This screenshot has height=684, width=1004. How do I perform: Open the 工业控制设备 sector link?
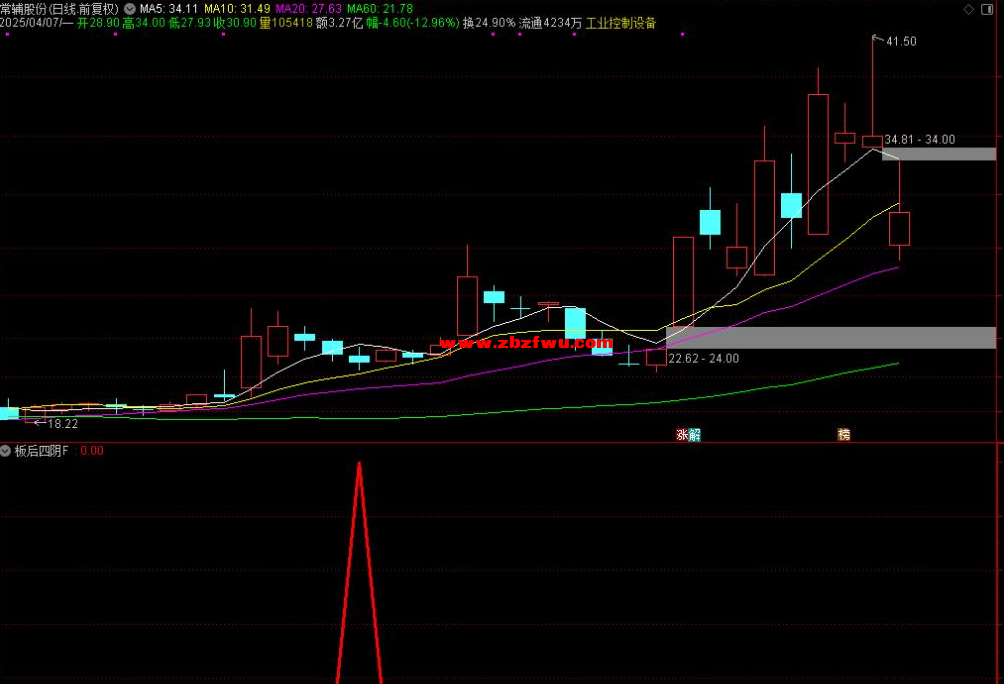pos(621,23)
